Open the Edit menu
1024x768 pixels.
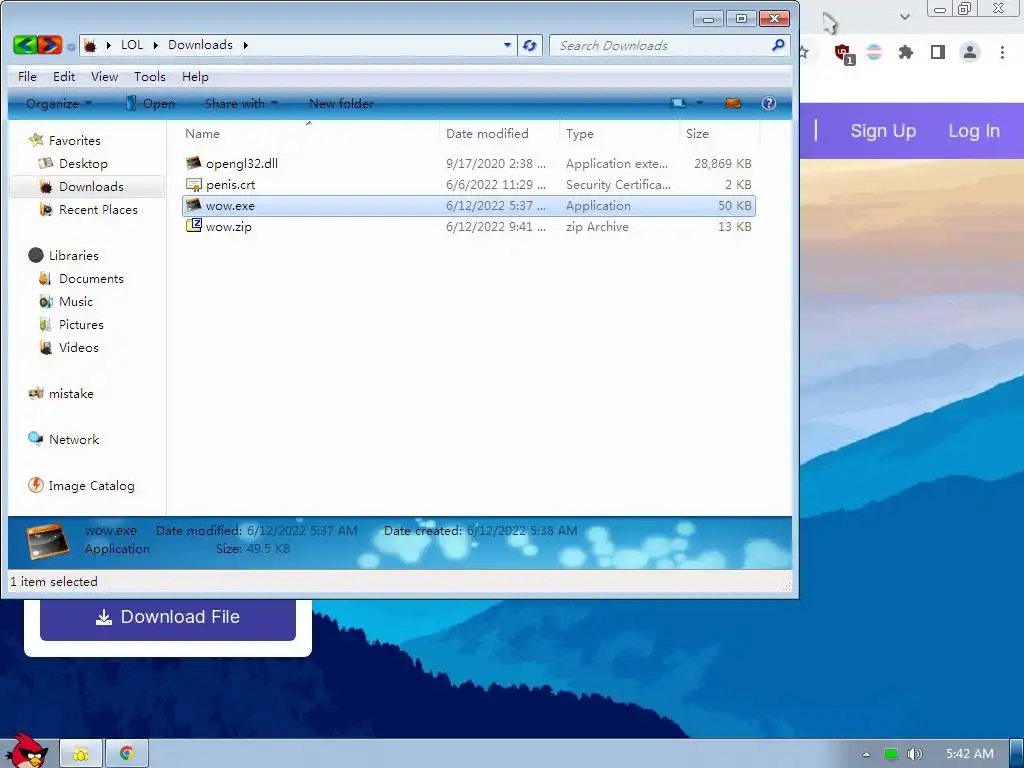pos(64,76)
